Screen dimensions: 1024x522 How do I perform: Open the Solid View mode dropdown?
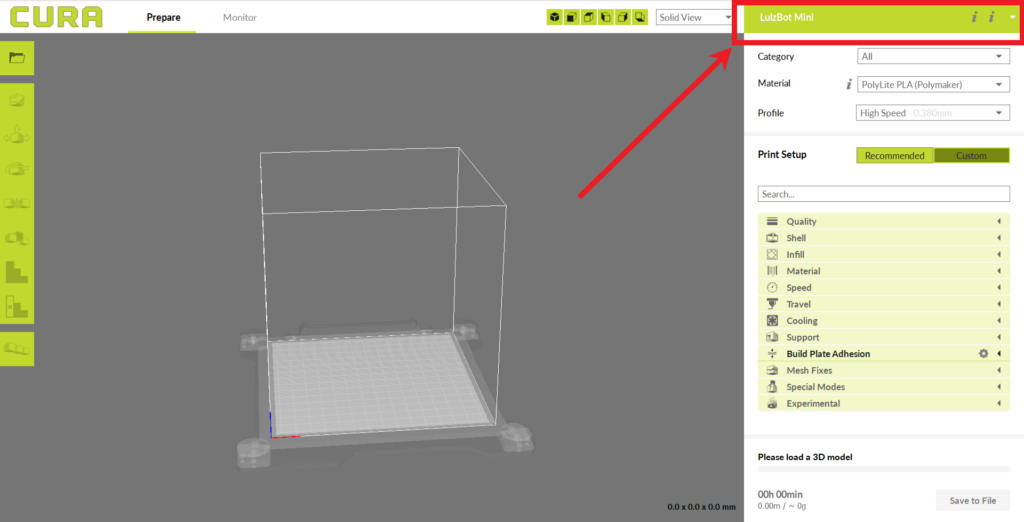(694, 18)
